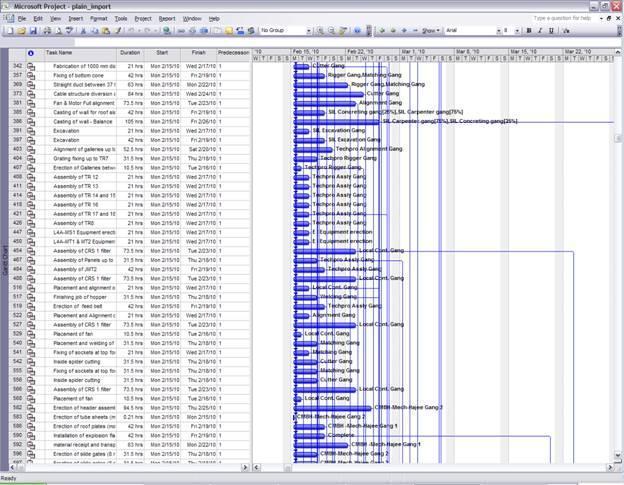This screenshot has height=485, width=624.
Task: Click the Gantt bar for task 342
Action: 304,66
